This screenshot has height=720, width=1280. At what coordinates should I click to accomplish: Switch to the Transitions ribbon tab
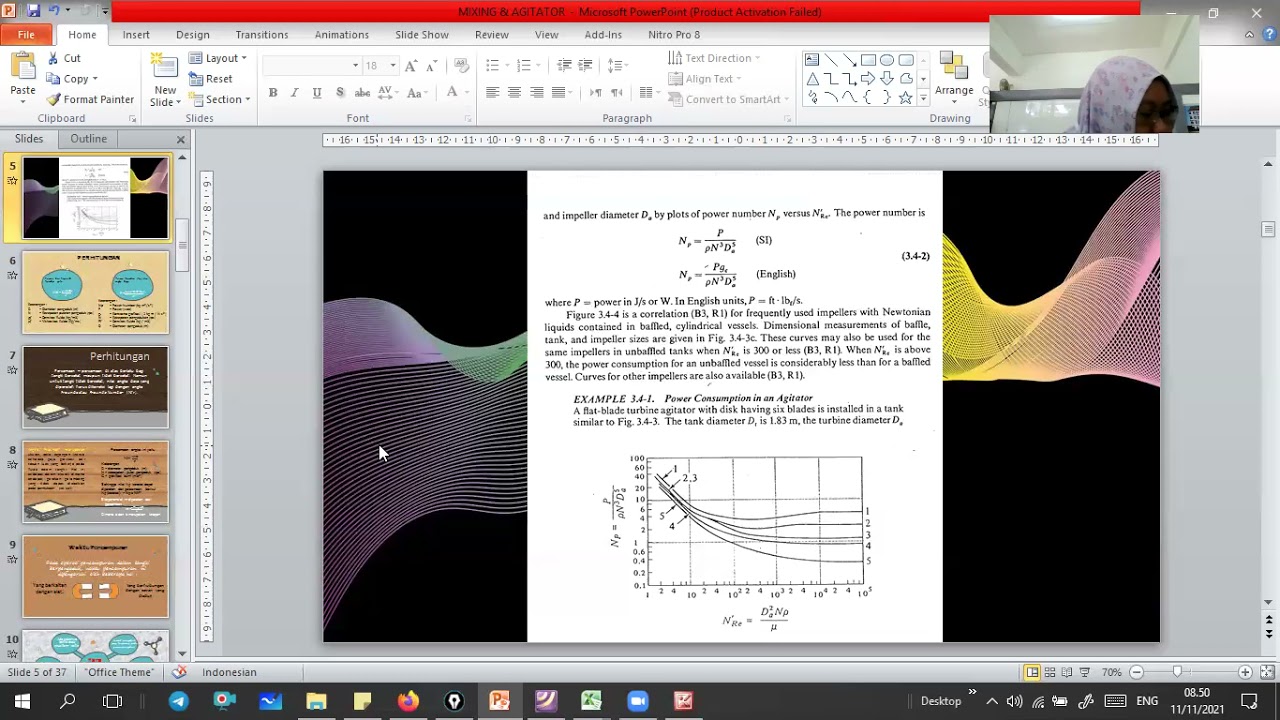pos(262,34)
